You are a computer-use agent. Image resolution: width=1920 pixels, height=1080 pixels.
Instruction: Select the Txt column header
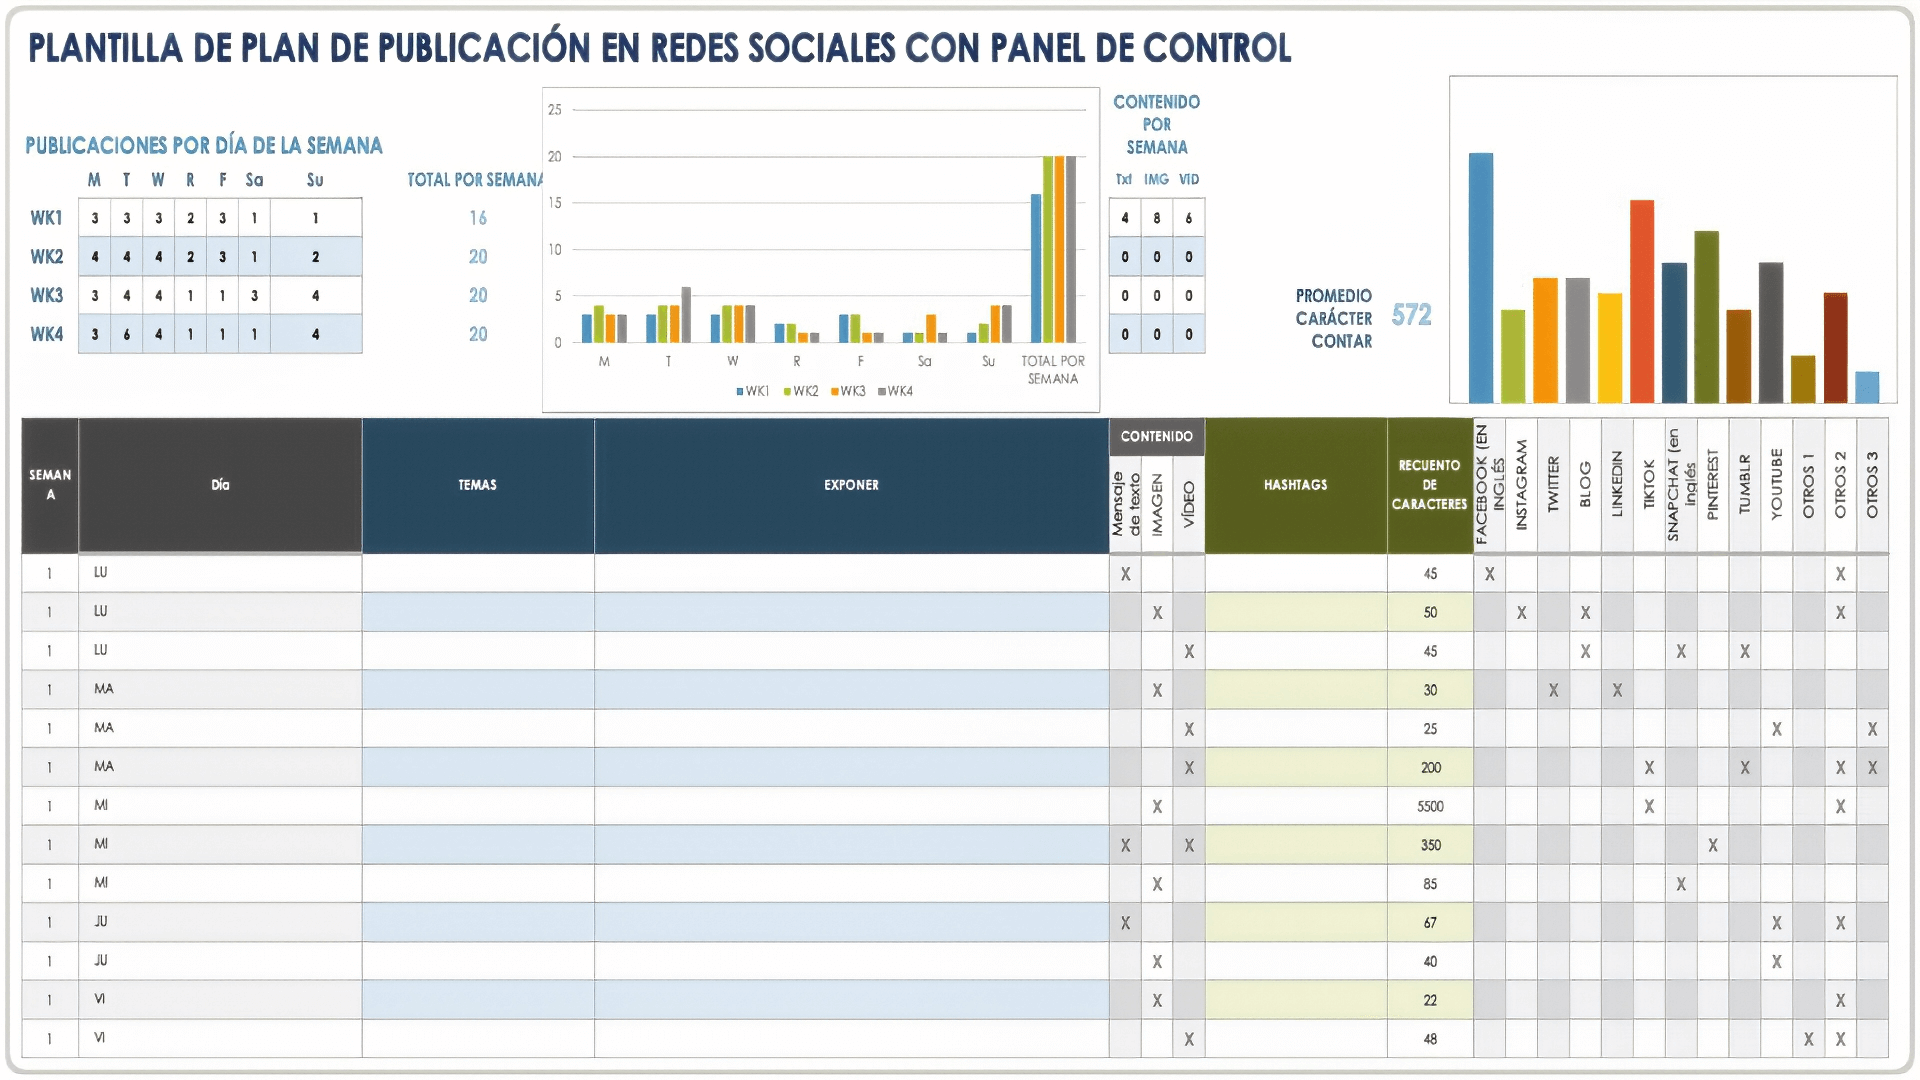point(1124,180)
